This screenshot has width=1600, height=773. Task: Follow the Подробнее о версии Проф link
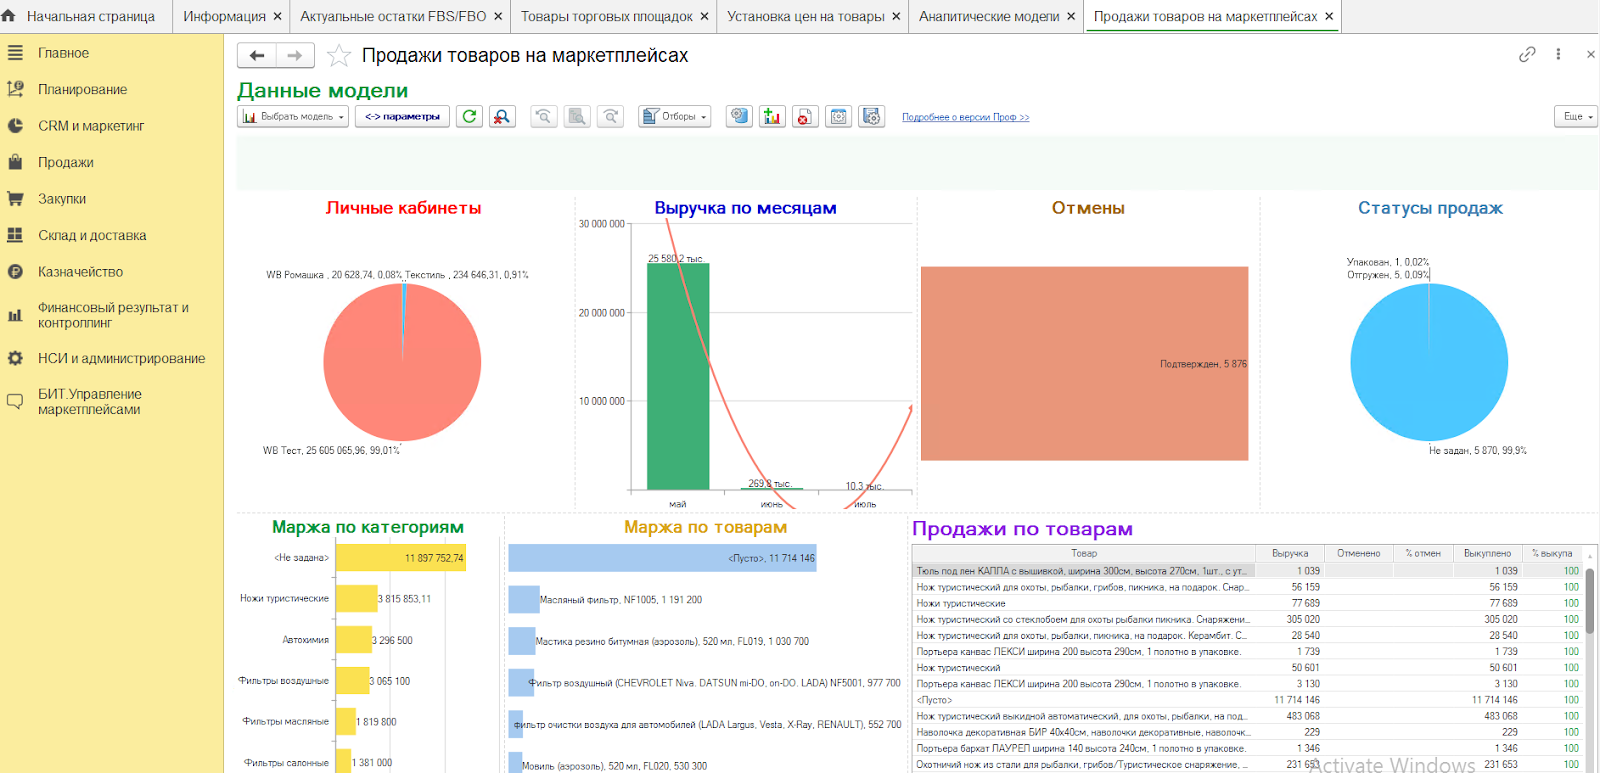click(965, 118)
